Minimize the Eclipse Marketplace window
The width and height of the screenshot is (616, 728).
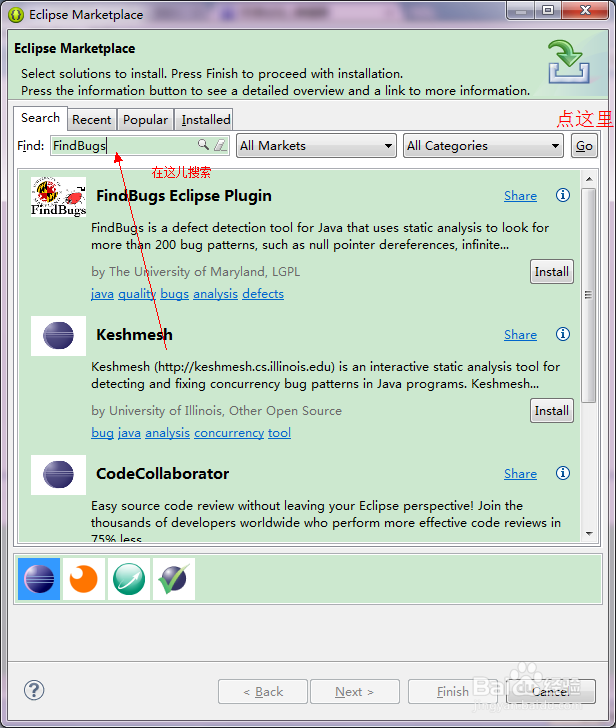pos(521,11)
